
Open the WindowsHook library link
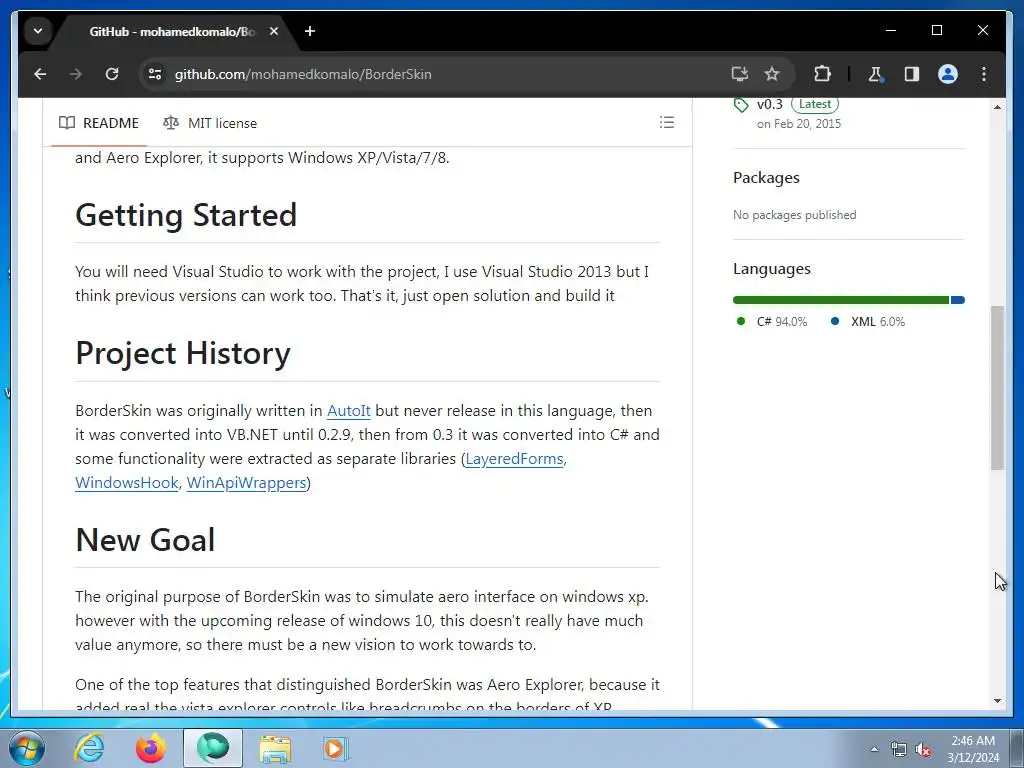(127, 483)
